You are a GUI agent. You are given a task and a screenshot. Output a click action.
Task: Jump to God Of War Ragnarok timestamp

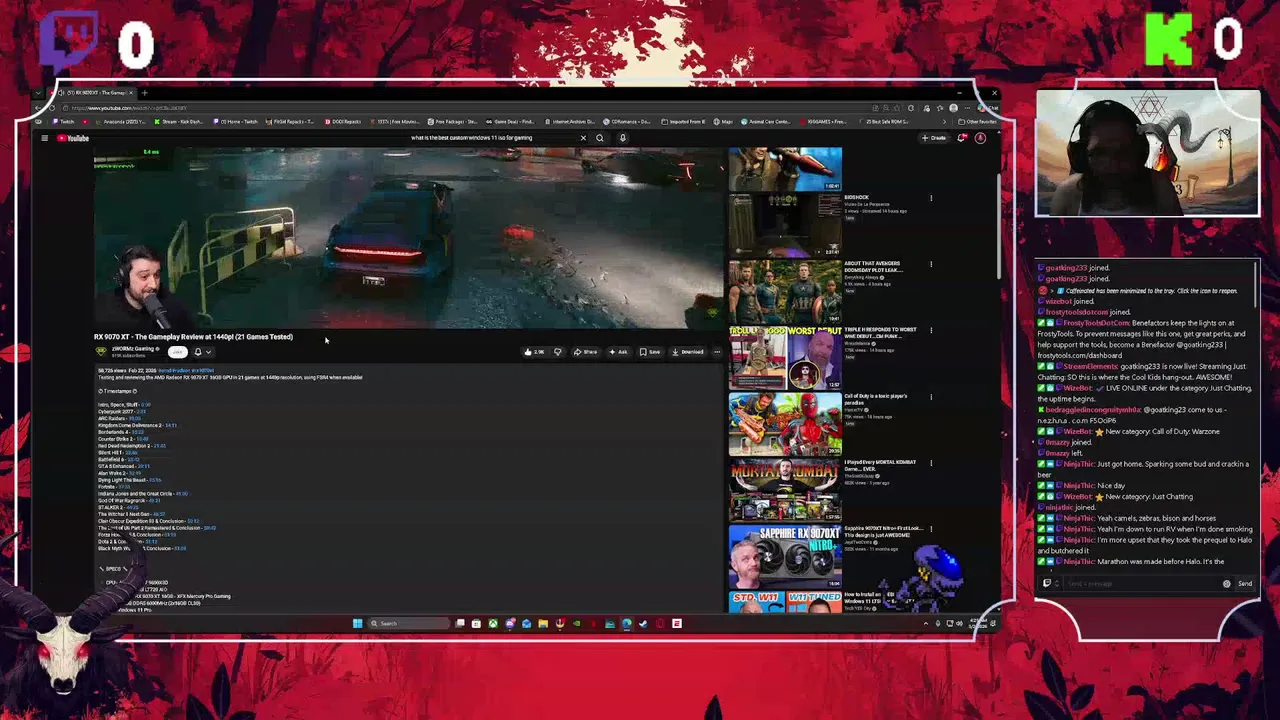[x=155, y=500]
